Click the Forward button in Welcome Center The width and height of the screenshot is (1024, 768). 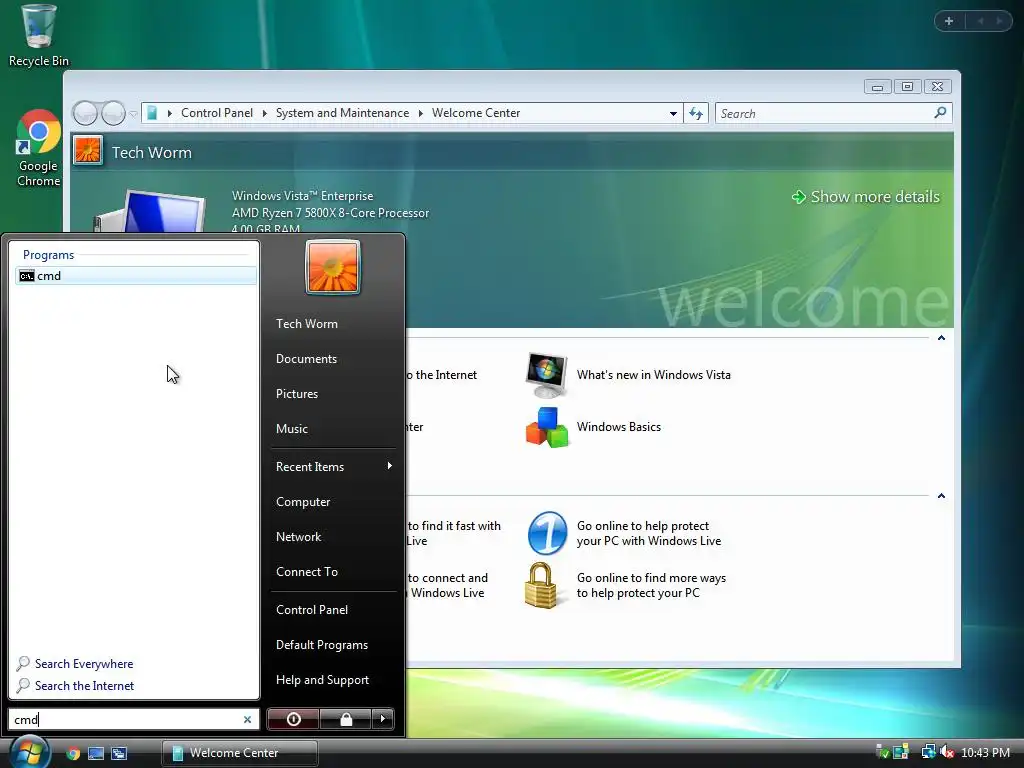(113, 113)
